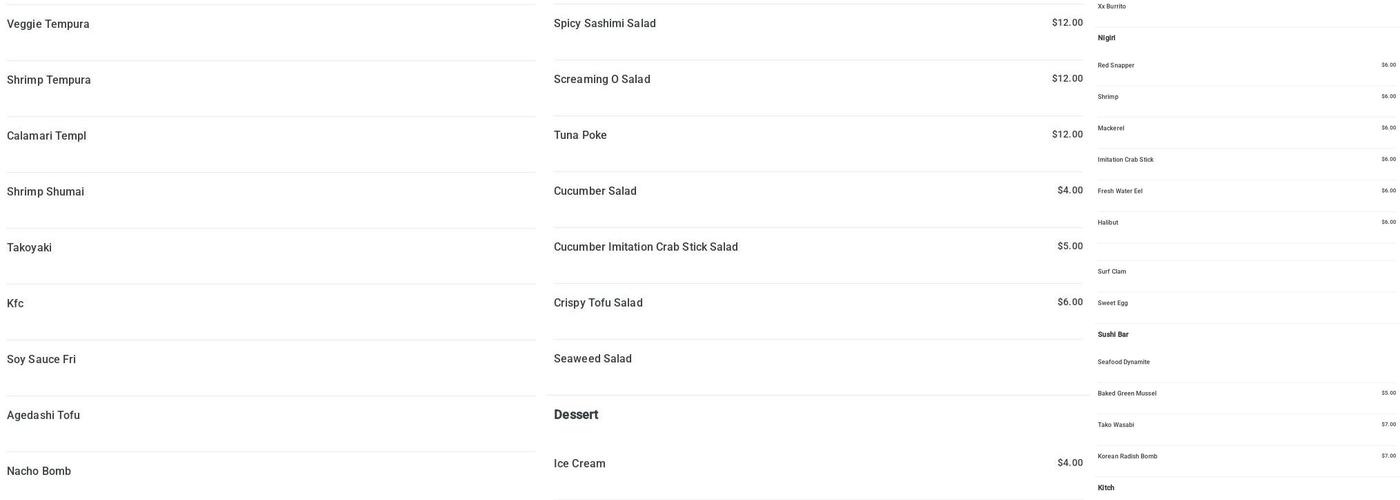
Task: Select the Veggie Tempura menu item
Action: click(x=48, y=24)
